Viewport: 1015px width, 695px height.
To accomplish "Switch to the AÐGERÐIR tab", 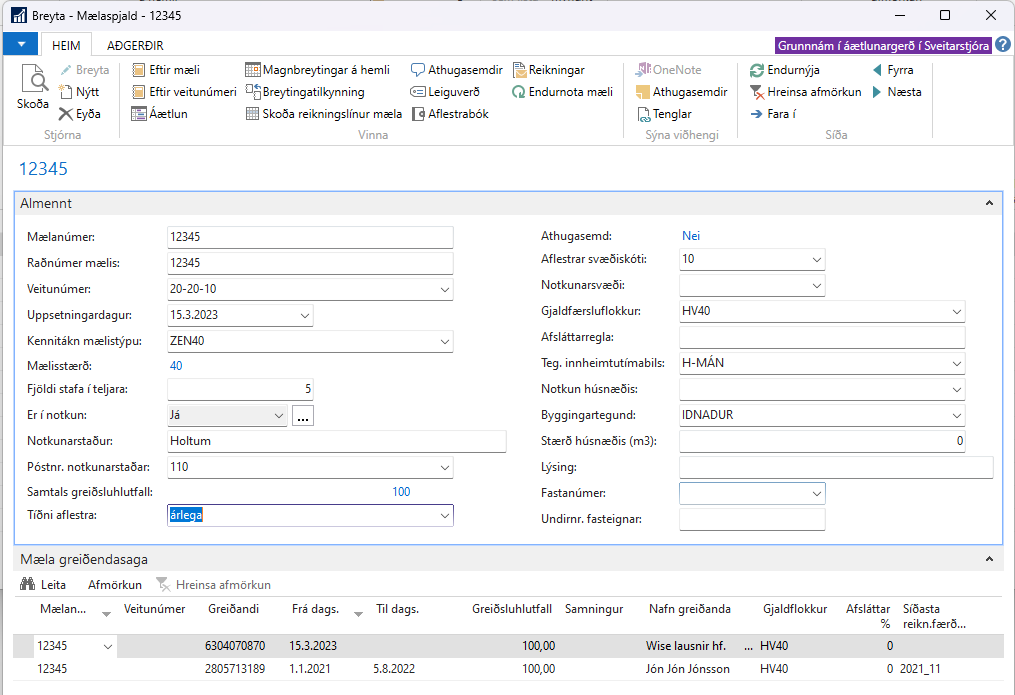I will click(135, 46).
